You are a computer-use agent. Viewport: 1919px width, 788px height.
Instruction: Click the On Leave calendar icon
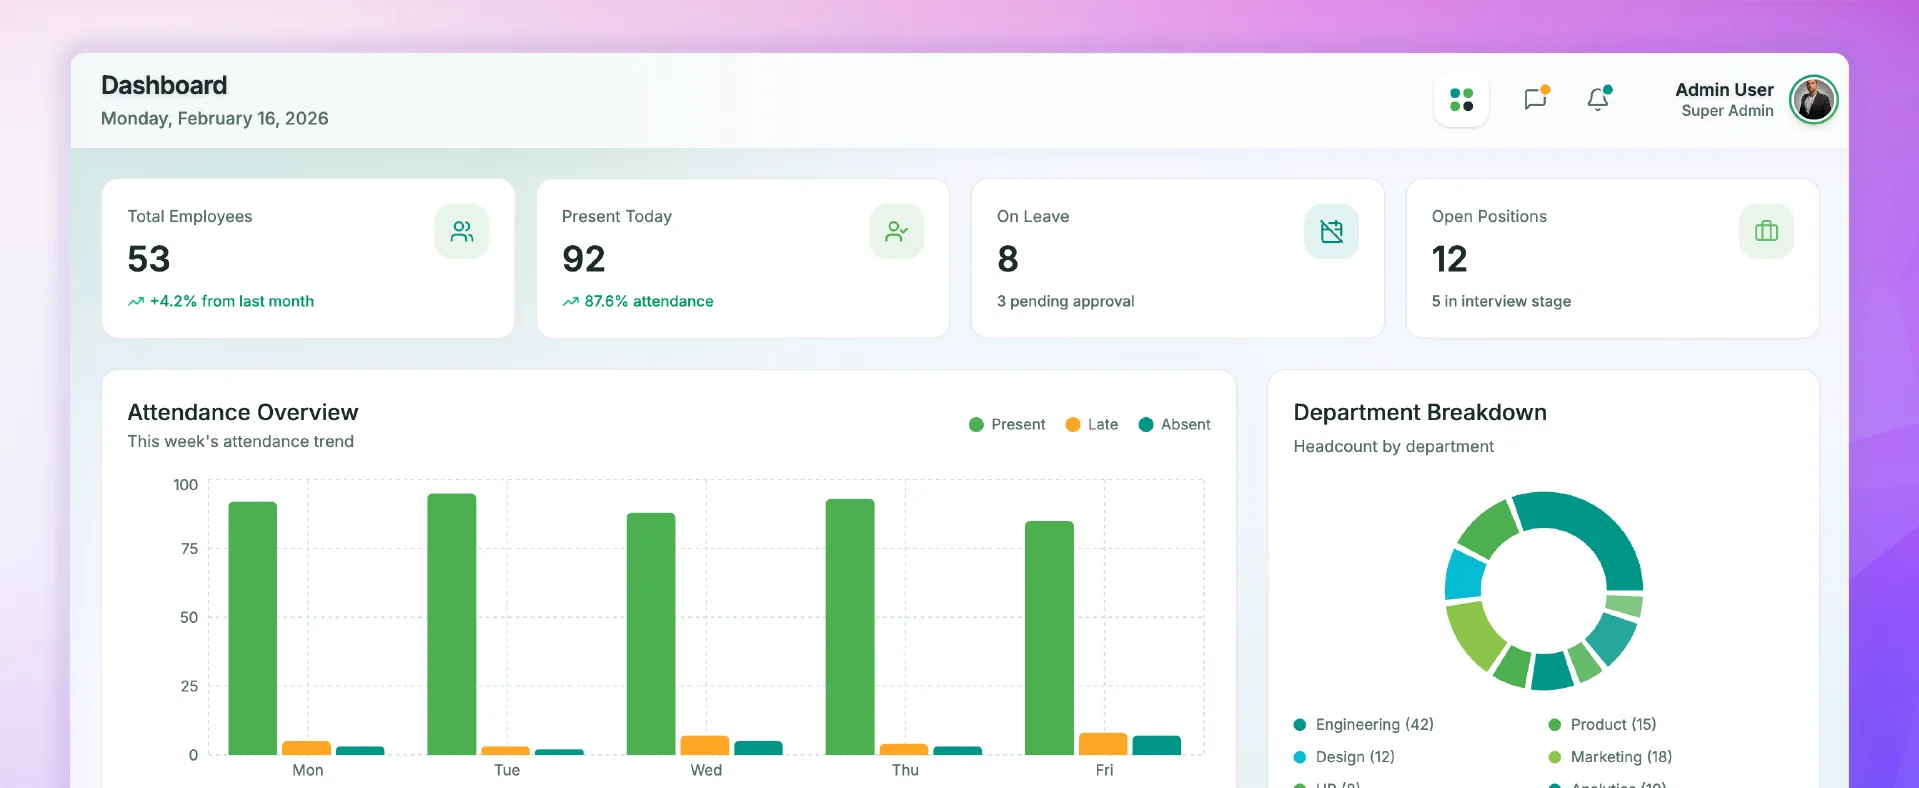(x=1331, y=232)
